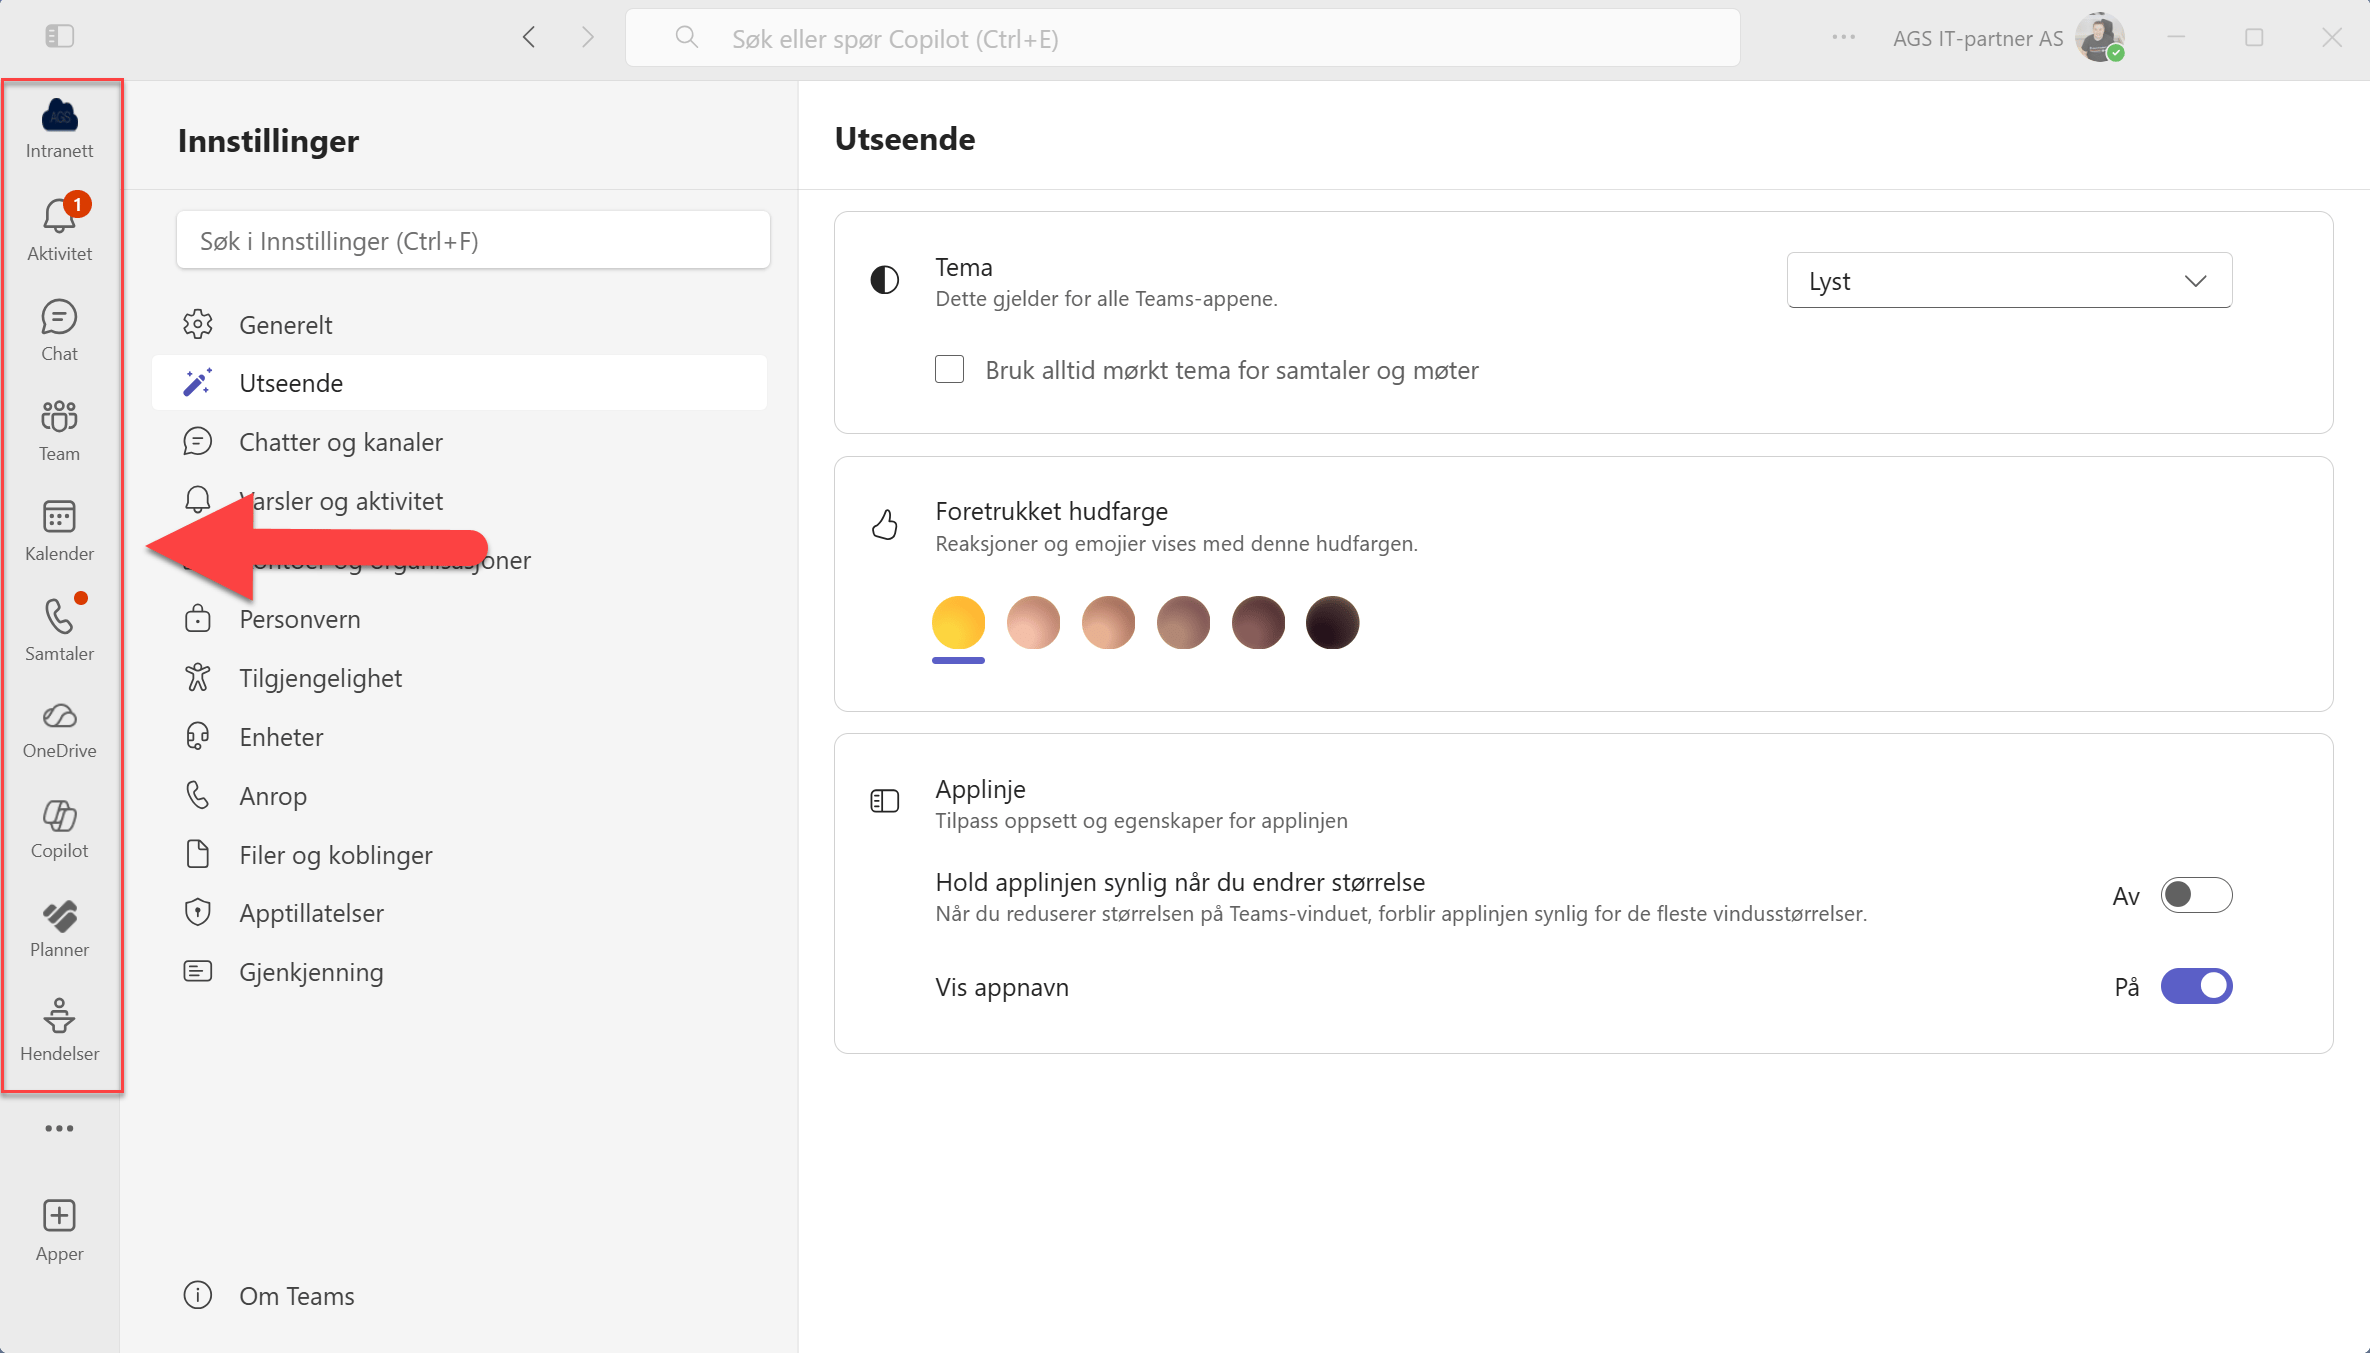Open the Tema dropdown showing Lyst
The width and height of the screenshot is (2370, 1353).
(2009, 281)
